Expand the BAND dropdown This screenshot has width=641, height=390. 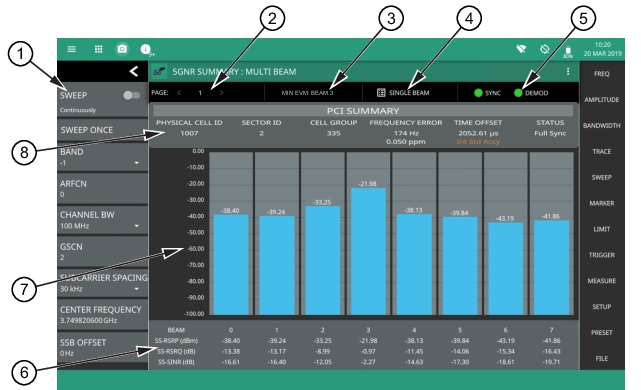coord(102,157)
